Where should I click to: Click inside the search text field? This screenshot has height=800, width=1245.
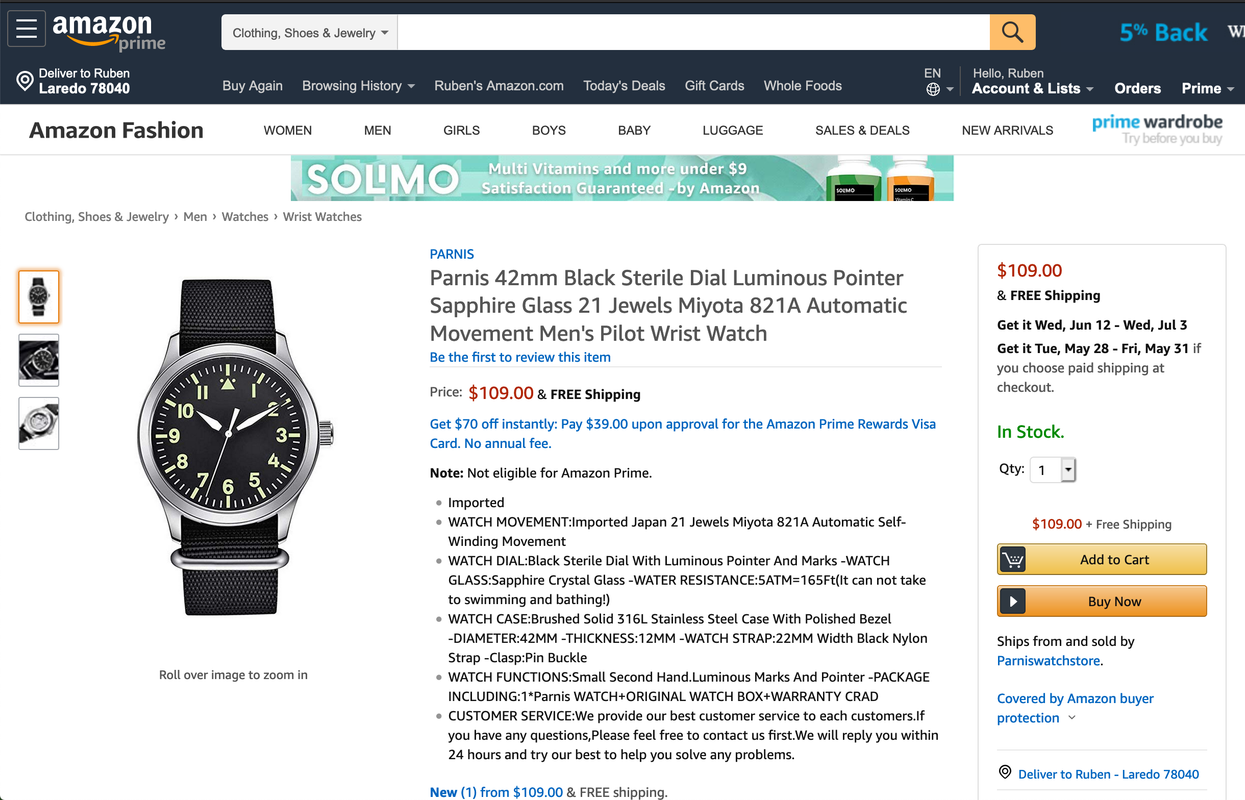tap(693, 32)
